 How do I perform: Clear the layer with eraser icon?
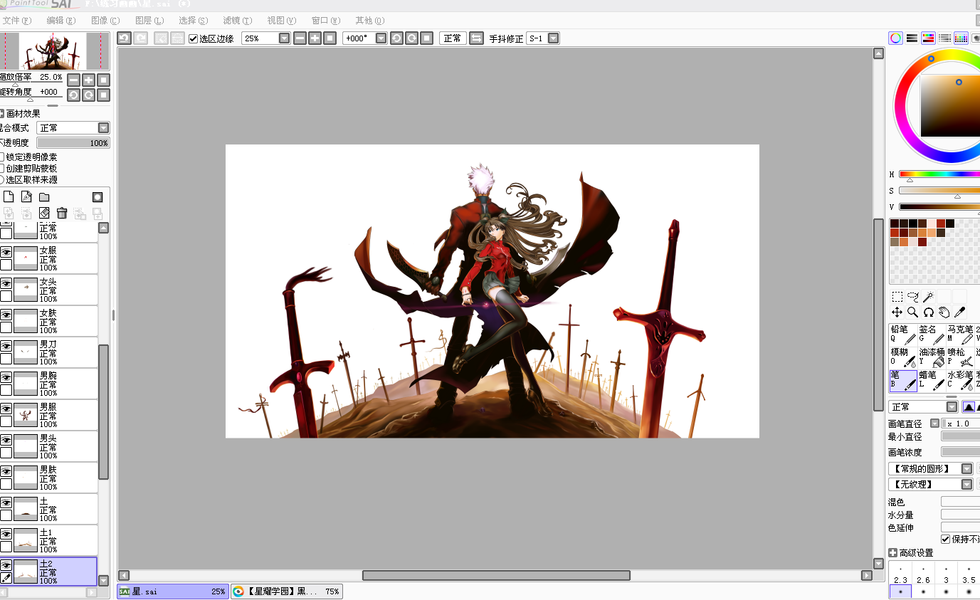44,213
